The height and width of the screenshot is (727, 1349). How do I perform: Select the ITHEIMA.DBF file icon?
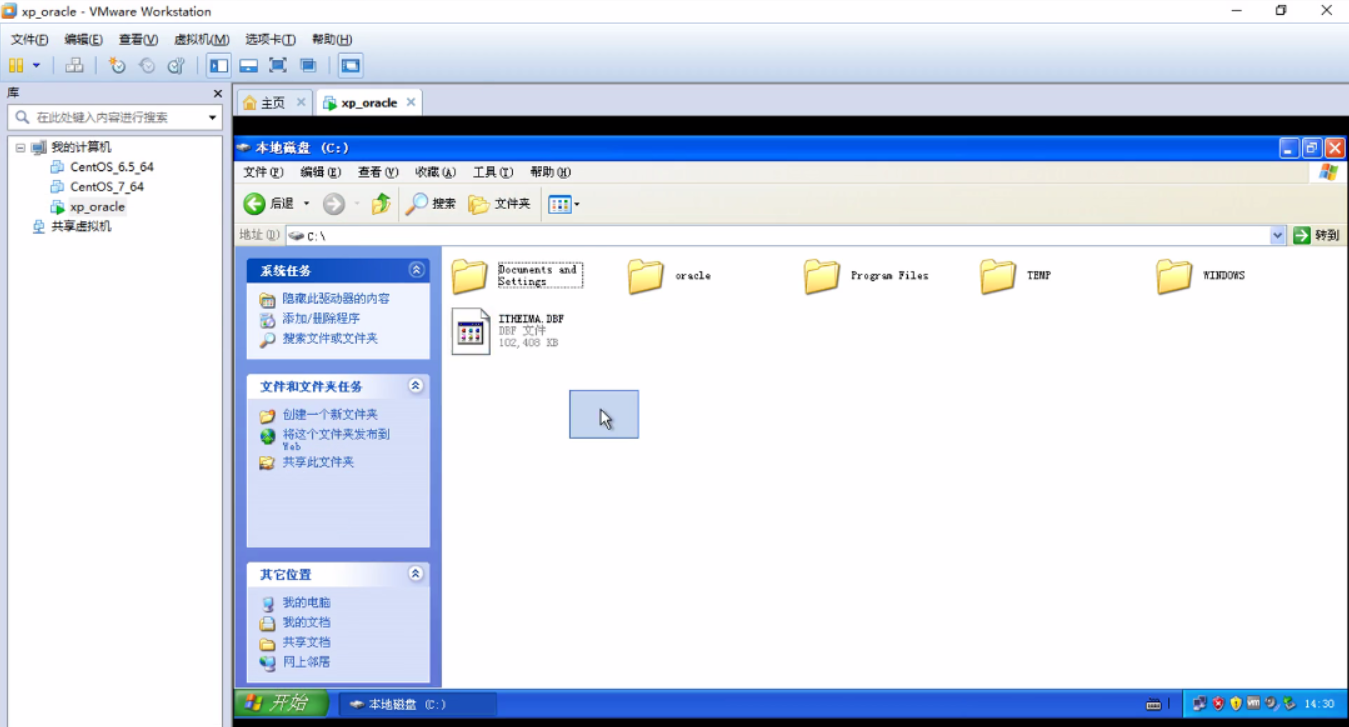pos(470,331)
